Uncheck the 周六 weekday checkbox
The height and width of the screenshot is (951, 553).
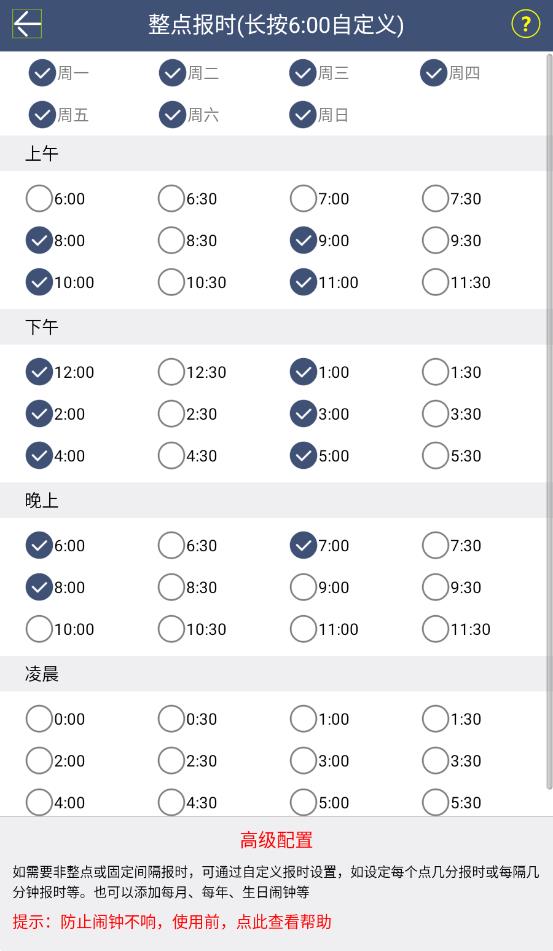[189, 115]
